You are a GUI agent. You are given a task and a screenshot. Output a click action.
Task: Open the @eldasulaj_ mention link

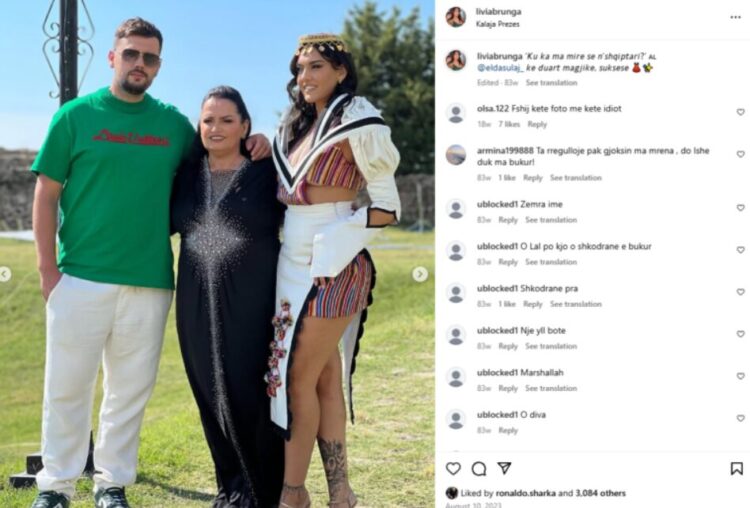(x=500, y=68)
